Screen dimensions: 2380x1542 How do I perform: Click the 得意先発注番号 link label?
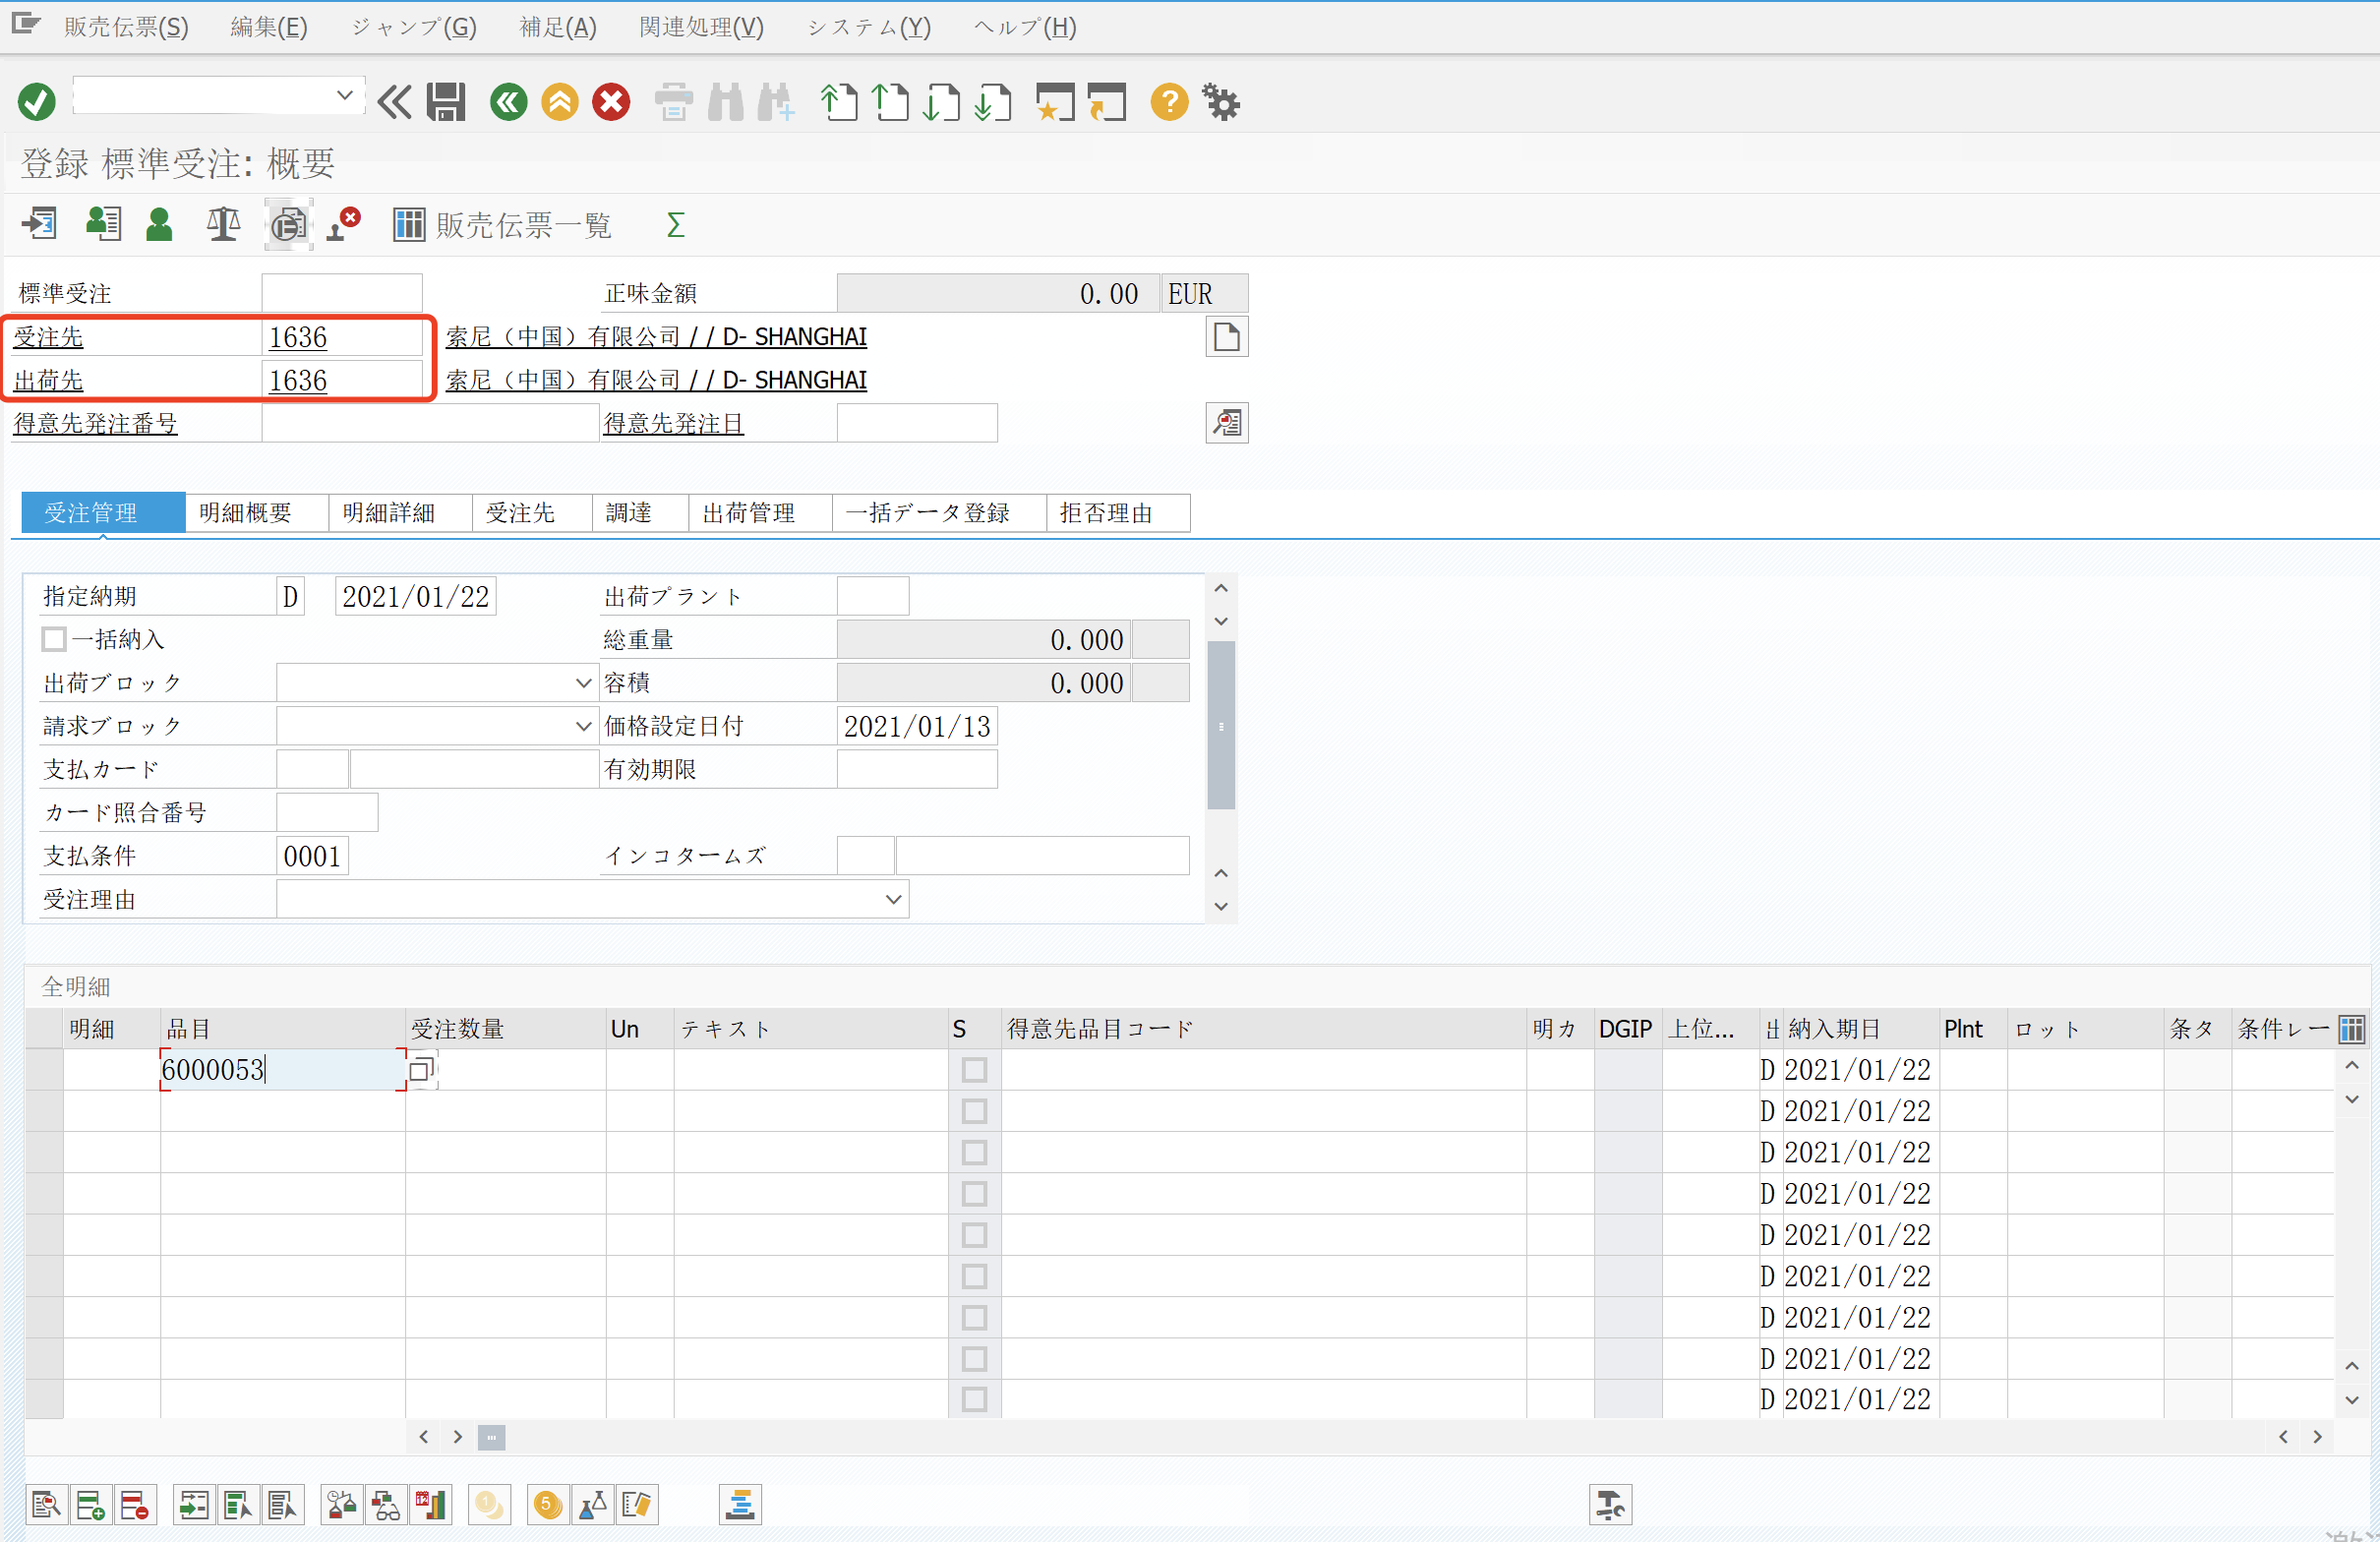coord(95,424)
